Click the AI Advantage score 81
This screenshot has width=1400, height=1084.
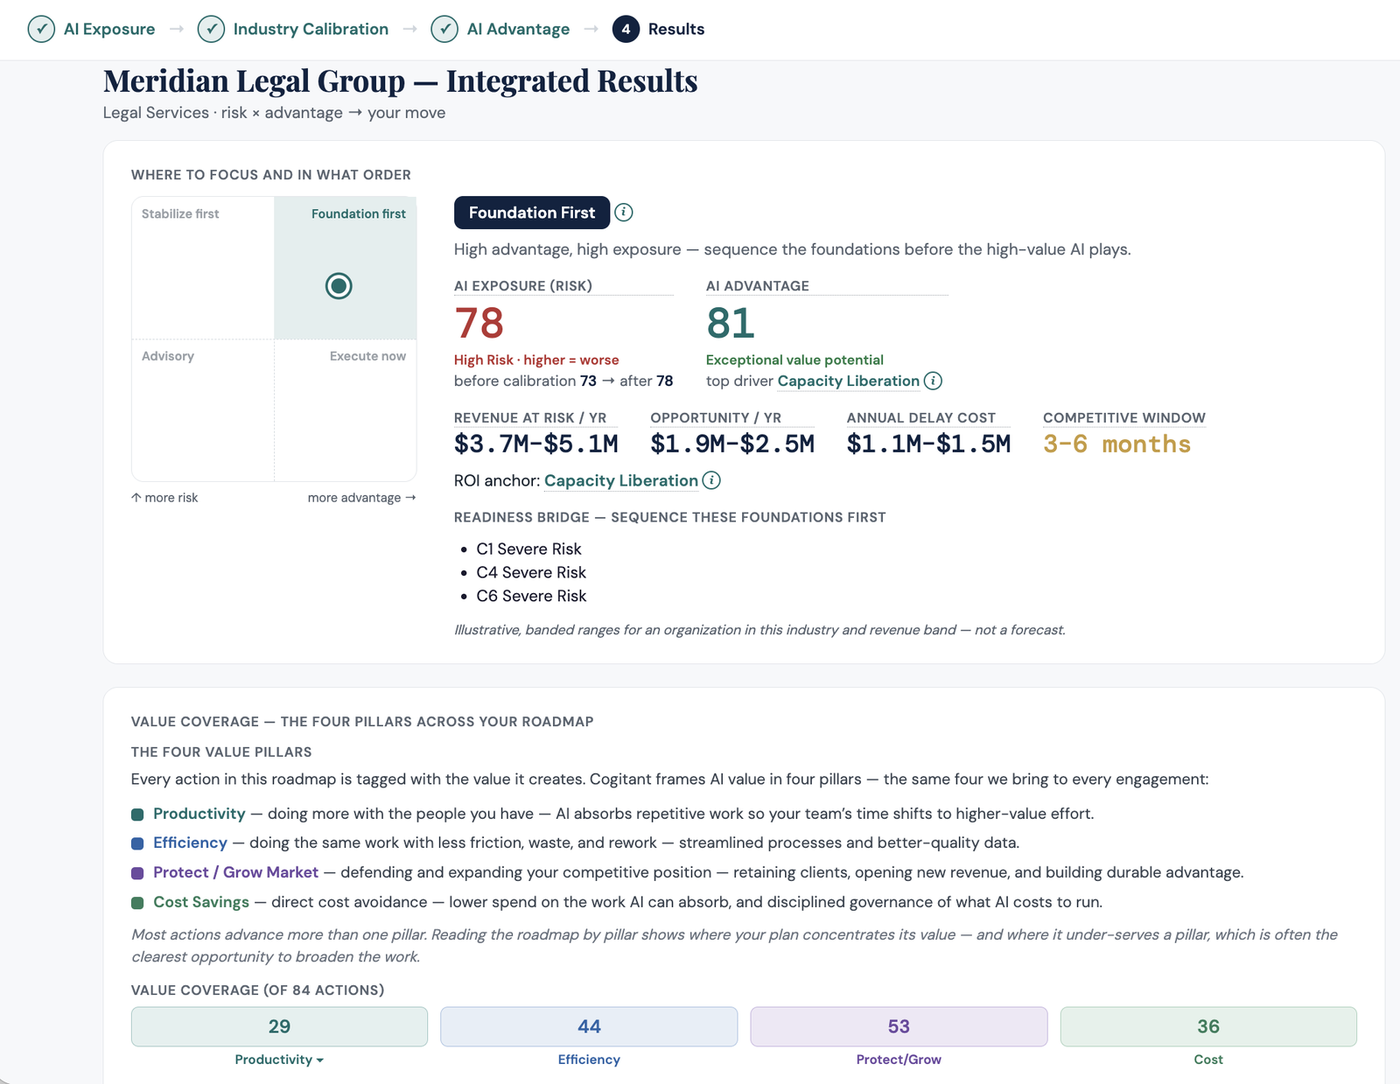click(731, 324)
